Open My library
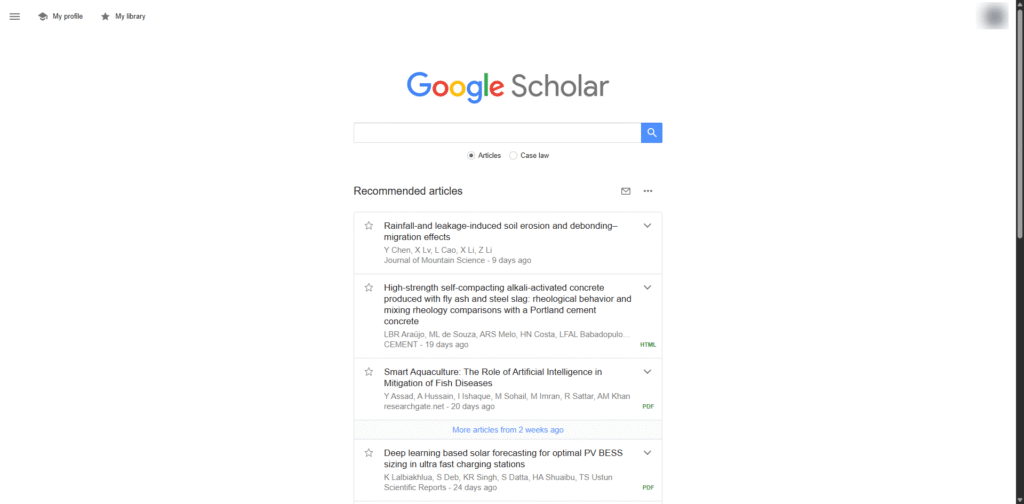Screen dimensions: 1024x504 point(123,16)
